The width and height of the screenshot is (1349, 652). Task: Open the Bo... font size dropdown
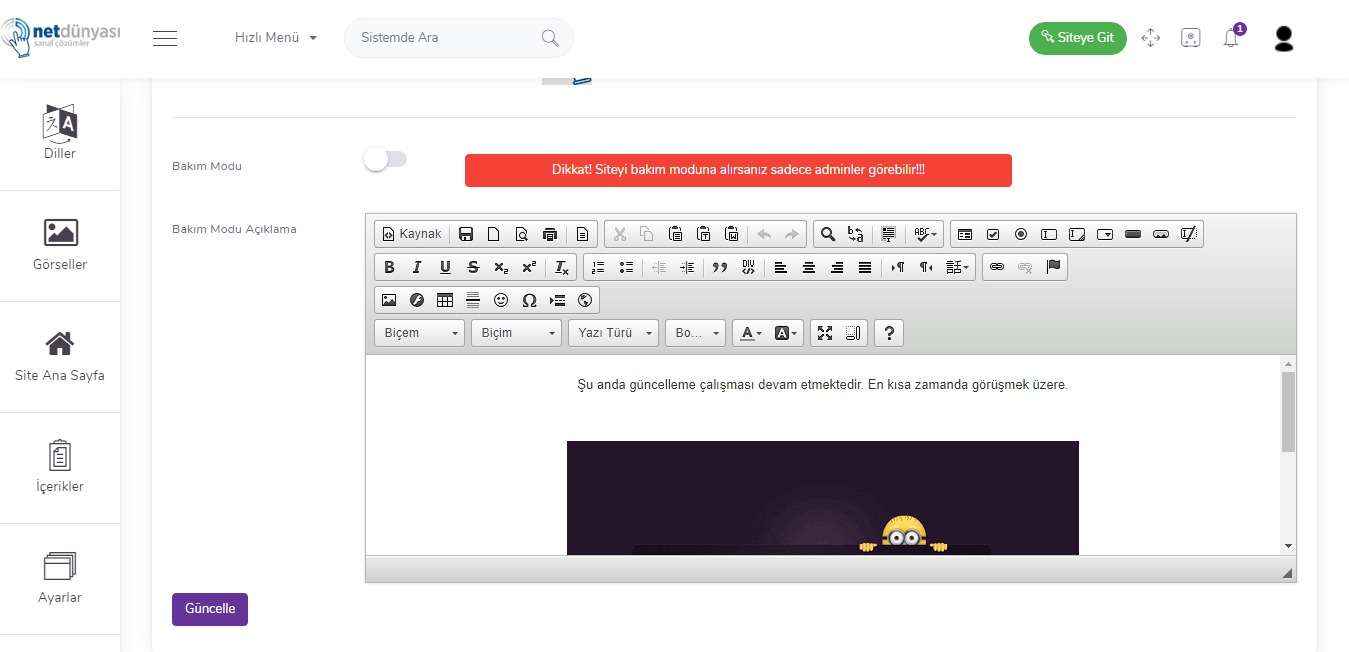point(695,333)
